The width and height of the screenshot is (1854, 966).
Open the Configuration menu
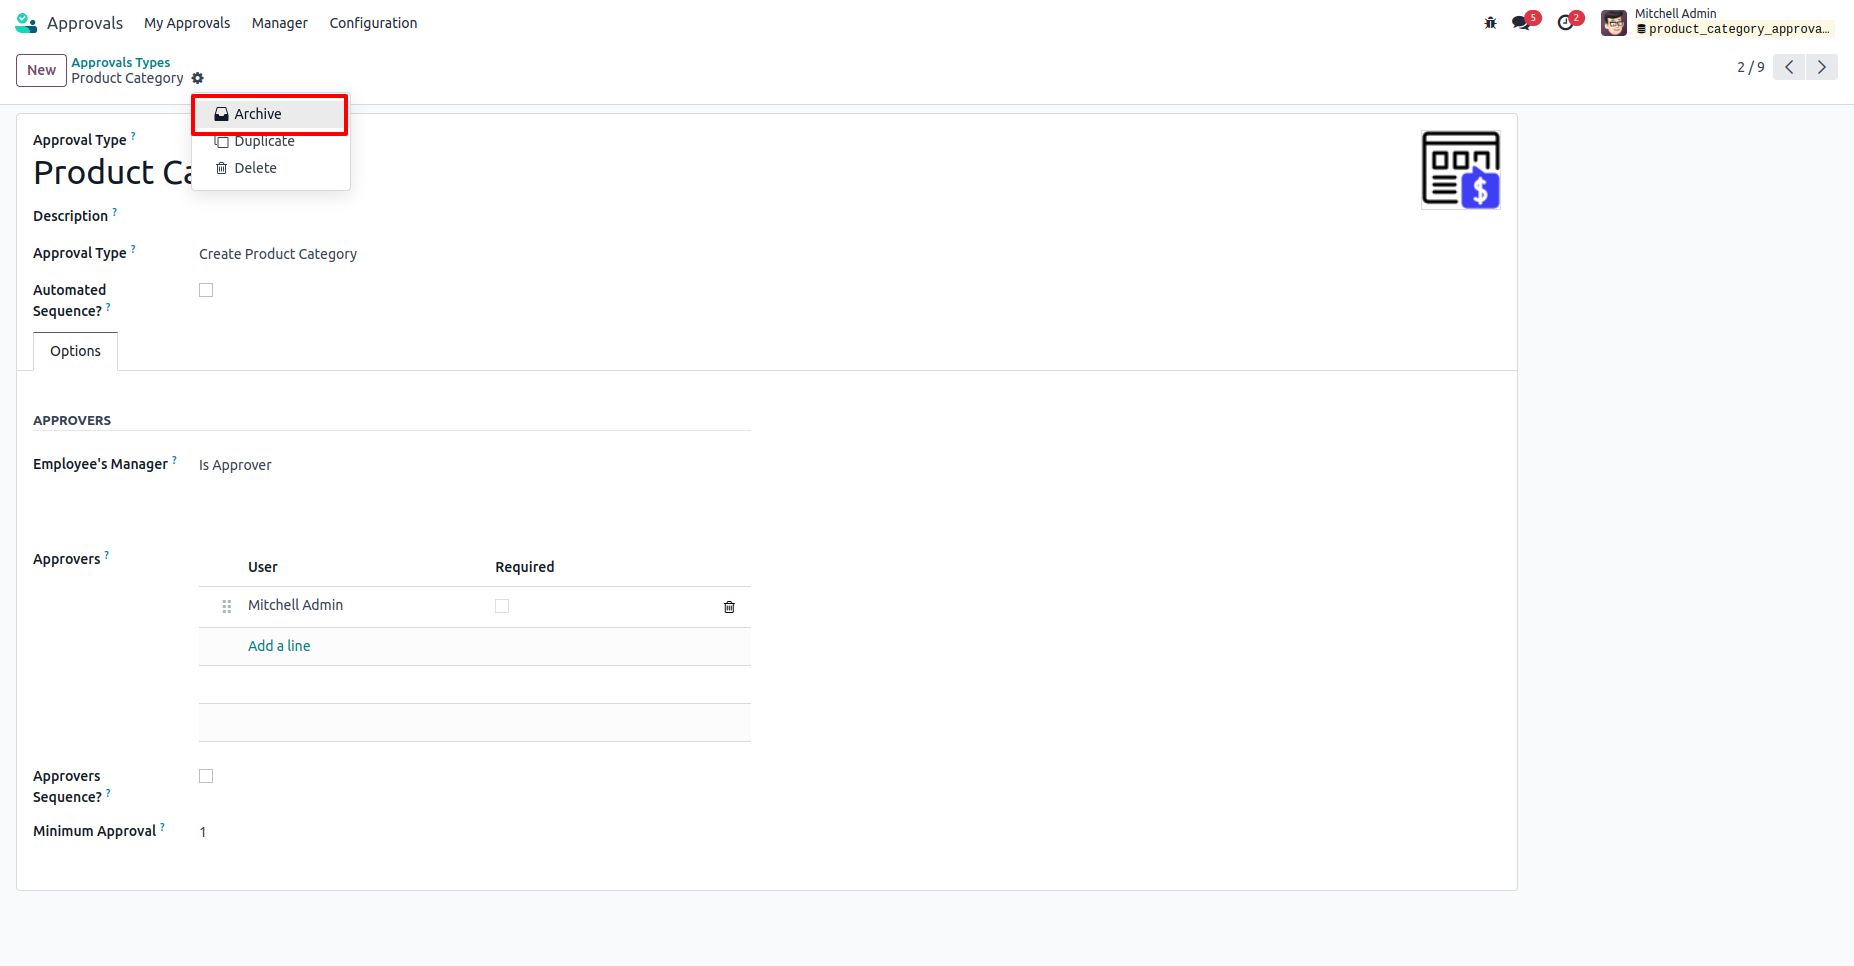(373, 23)
